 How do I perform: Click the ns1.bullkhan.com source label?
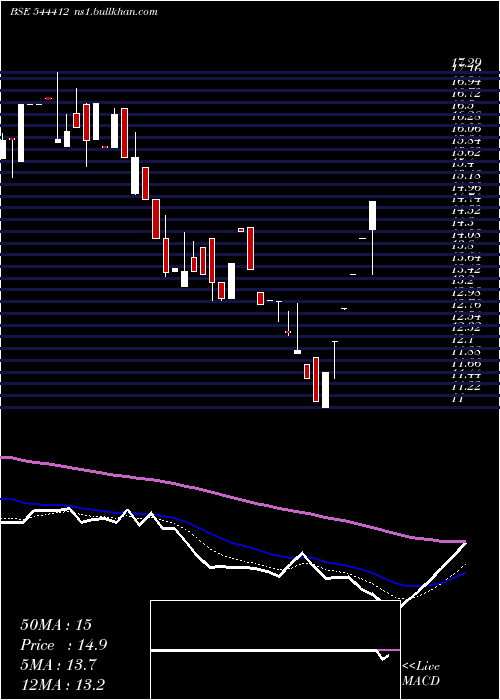click(115, 12)
